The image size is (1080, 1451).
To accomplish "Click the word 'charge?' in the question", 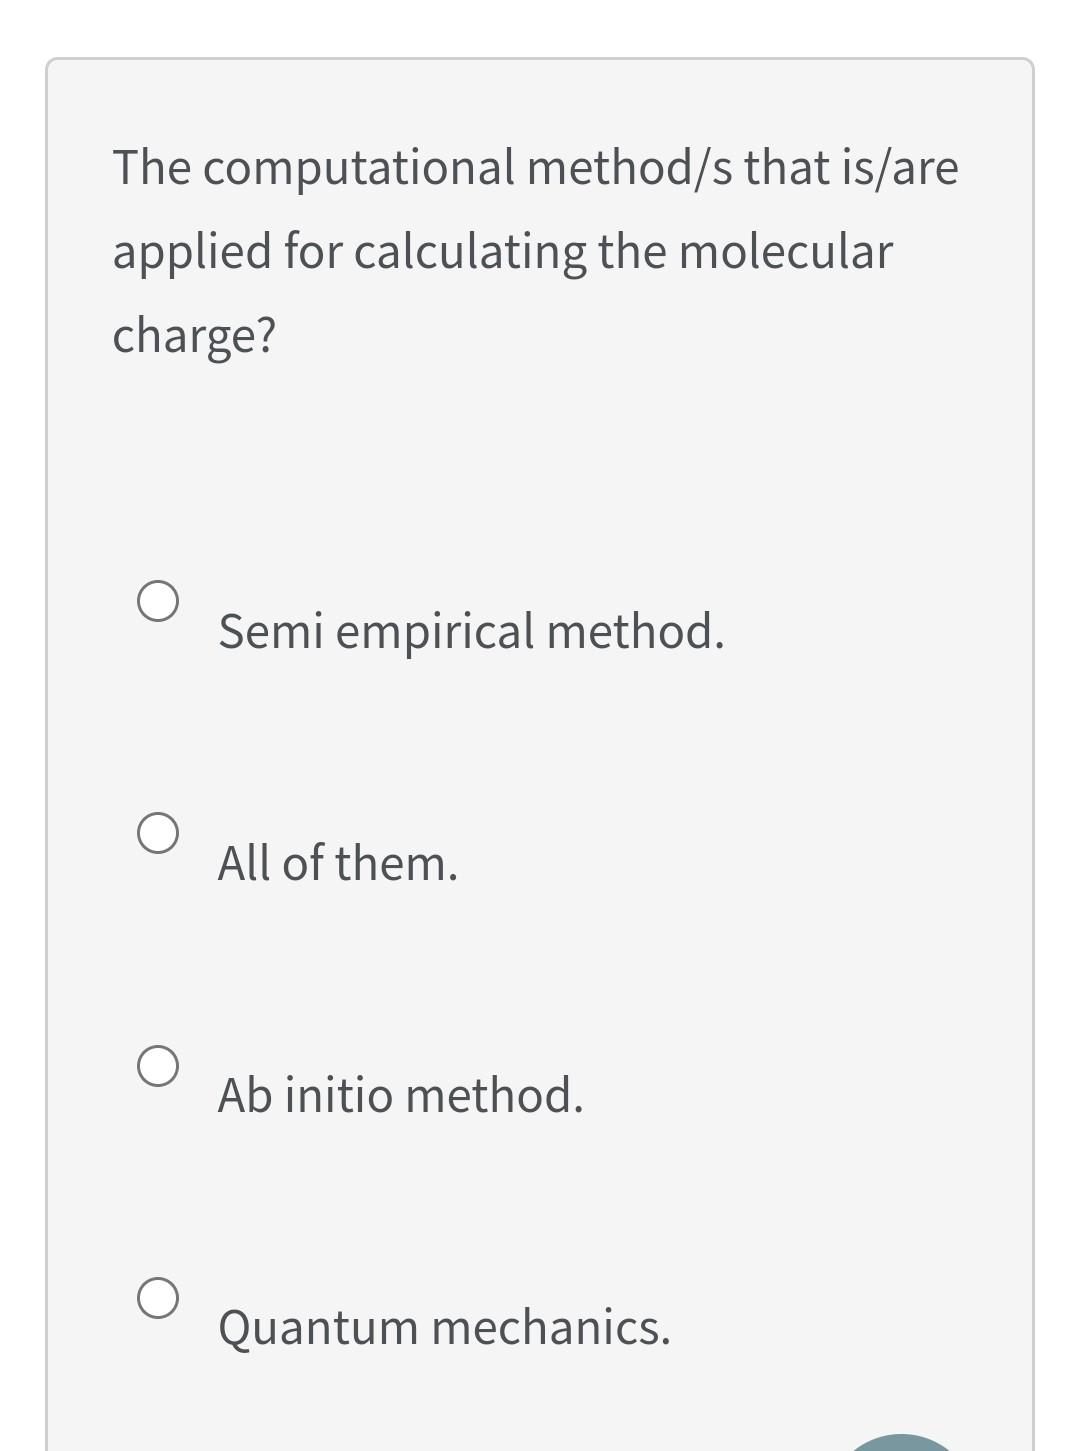I will pyautogui.click(x=194, y=334).
